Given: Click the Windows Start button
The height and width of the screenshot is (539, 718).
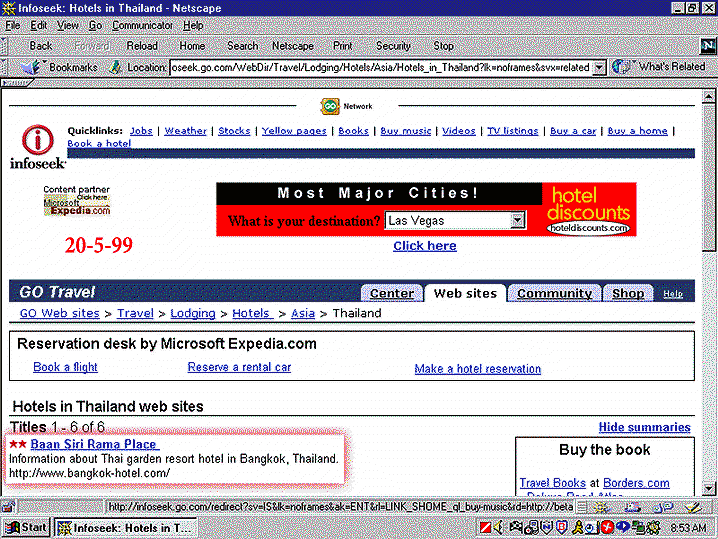Looking at the screenshot, I should [x=27, y=527].
